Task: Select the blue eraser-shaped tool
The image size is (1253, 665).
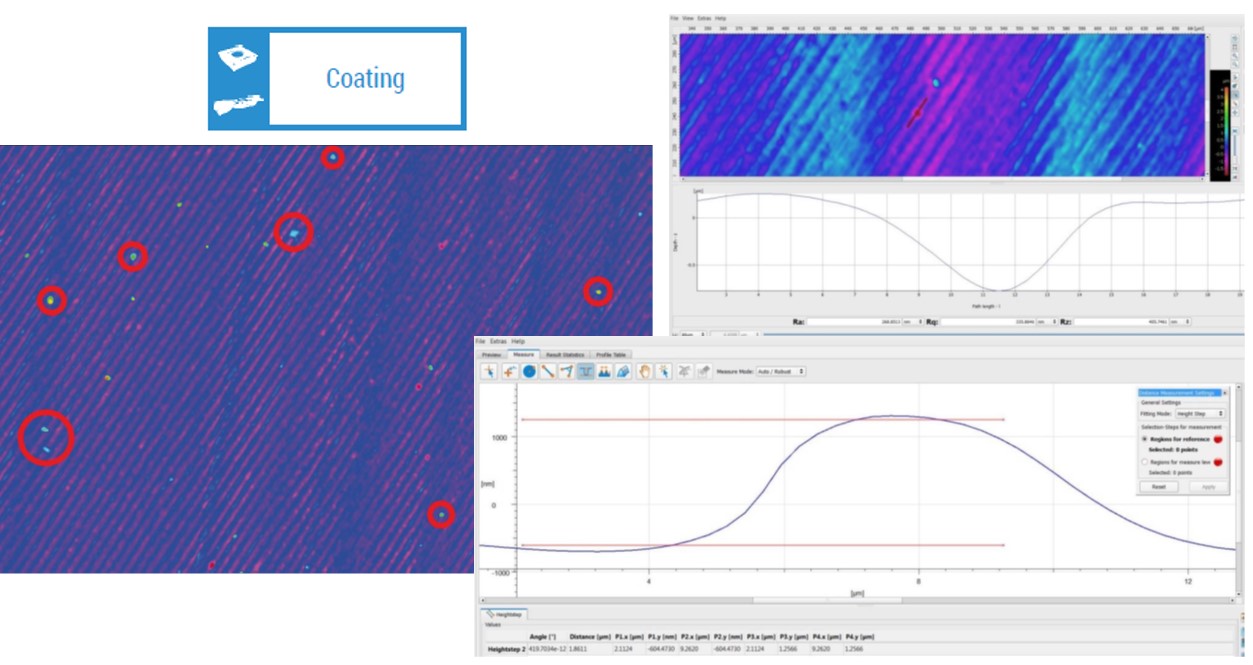Action: click(x=624, y=371)
